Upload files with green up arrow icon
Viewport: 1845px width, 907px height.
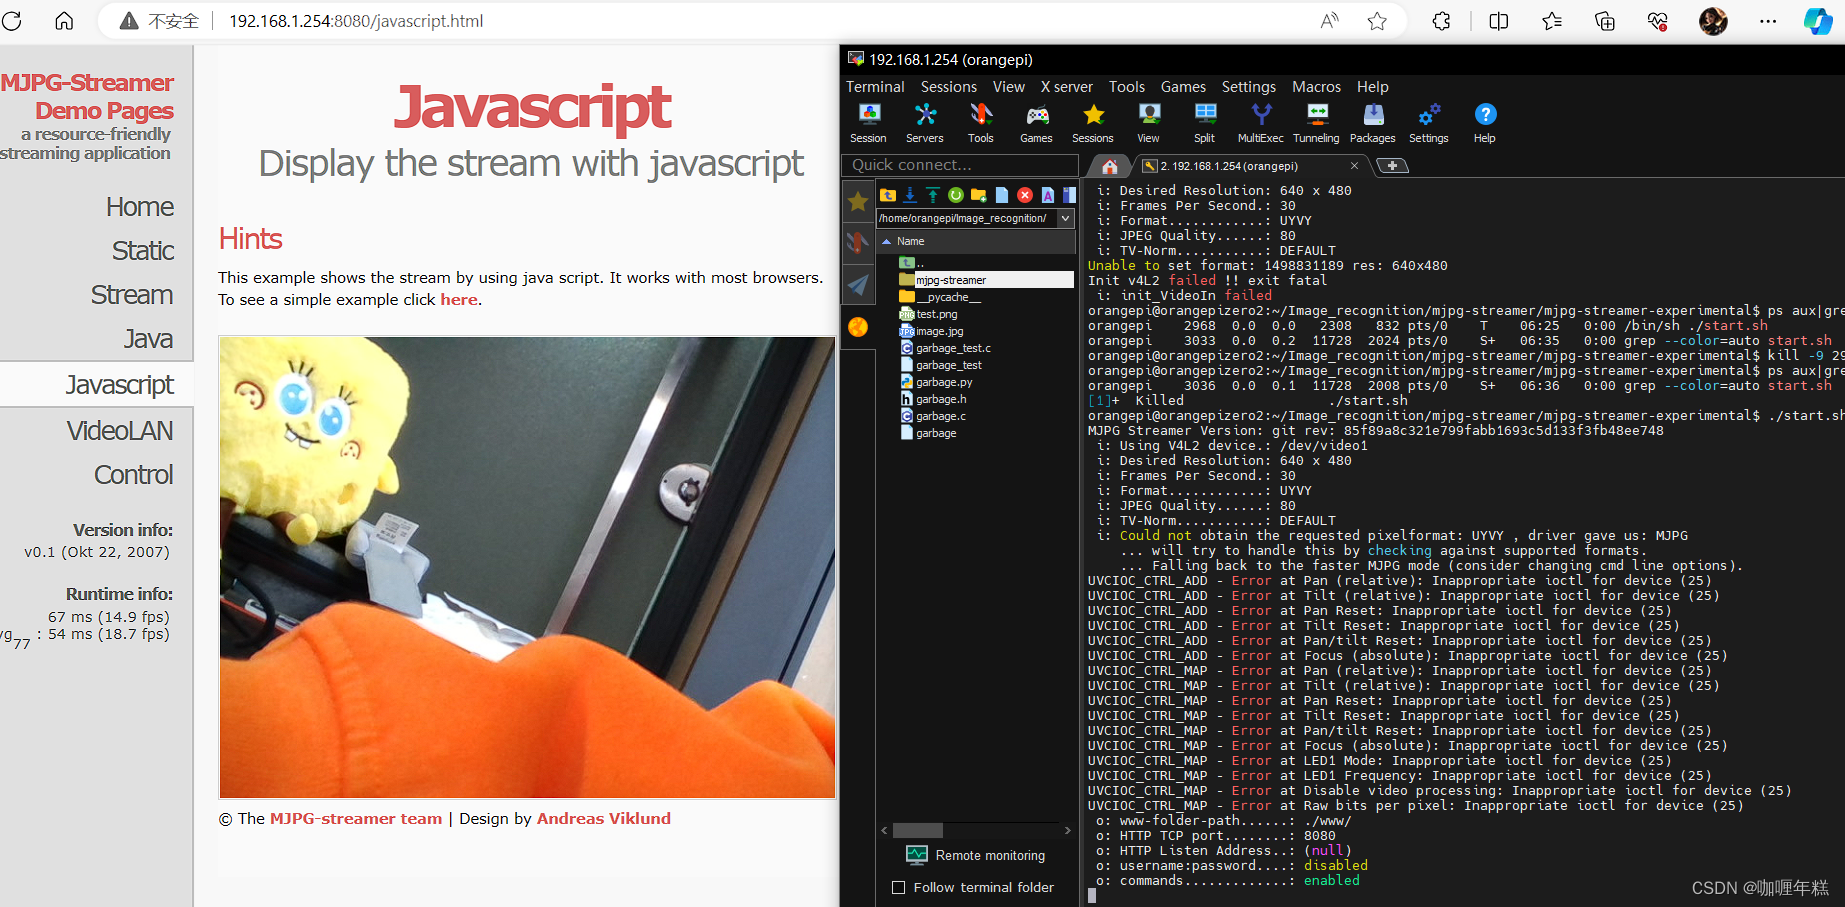[933, 195]
